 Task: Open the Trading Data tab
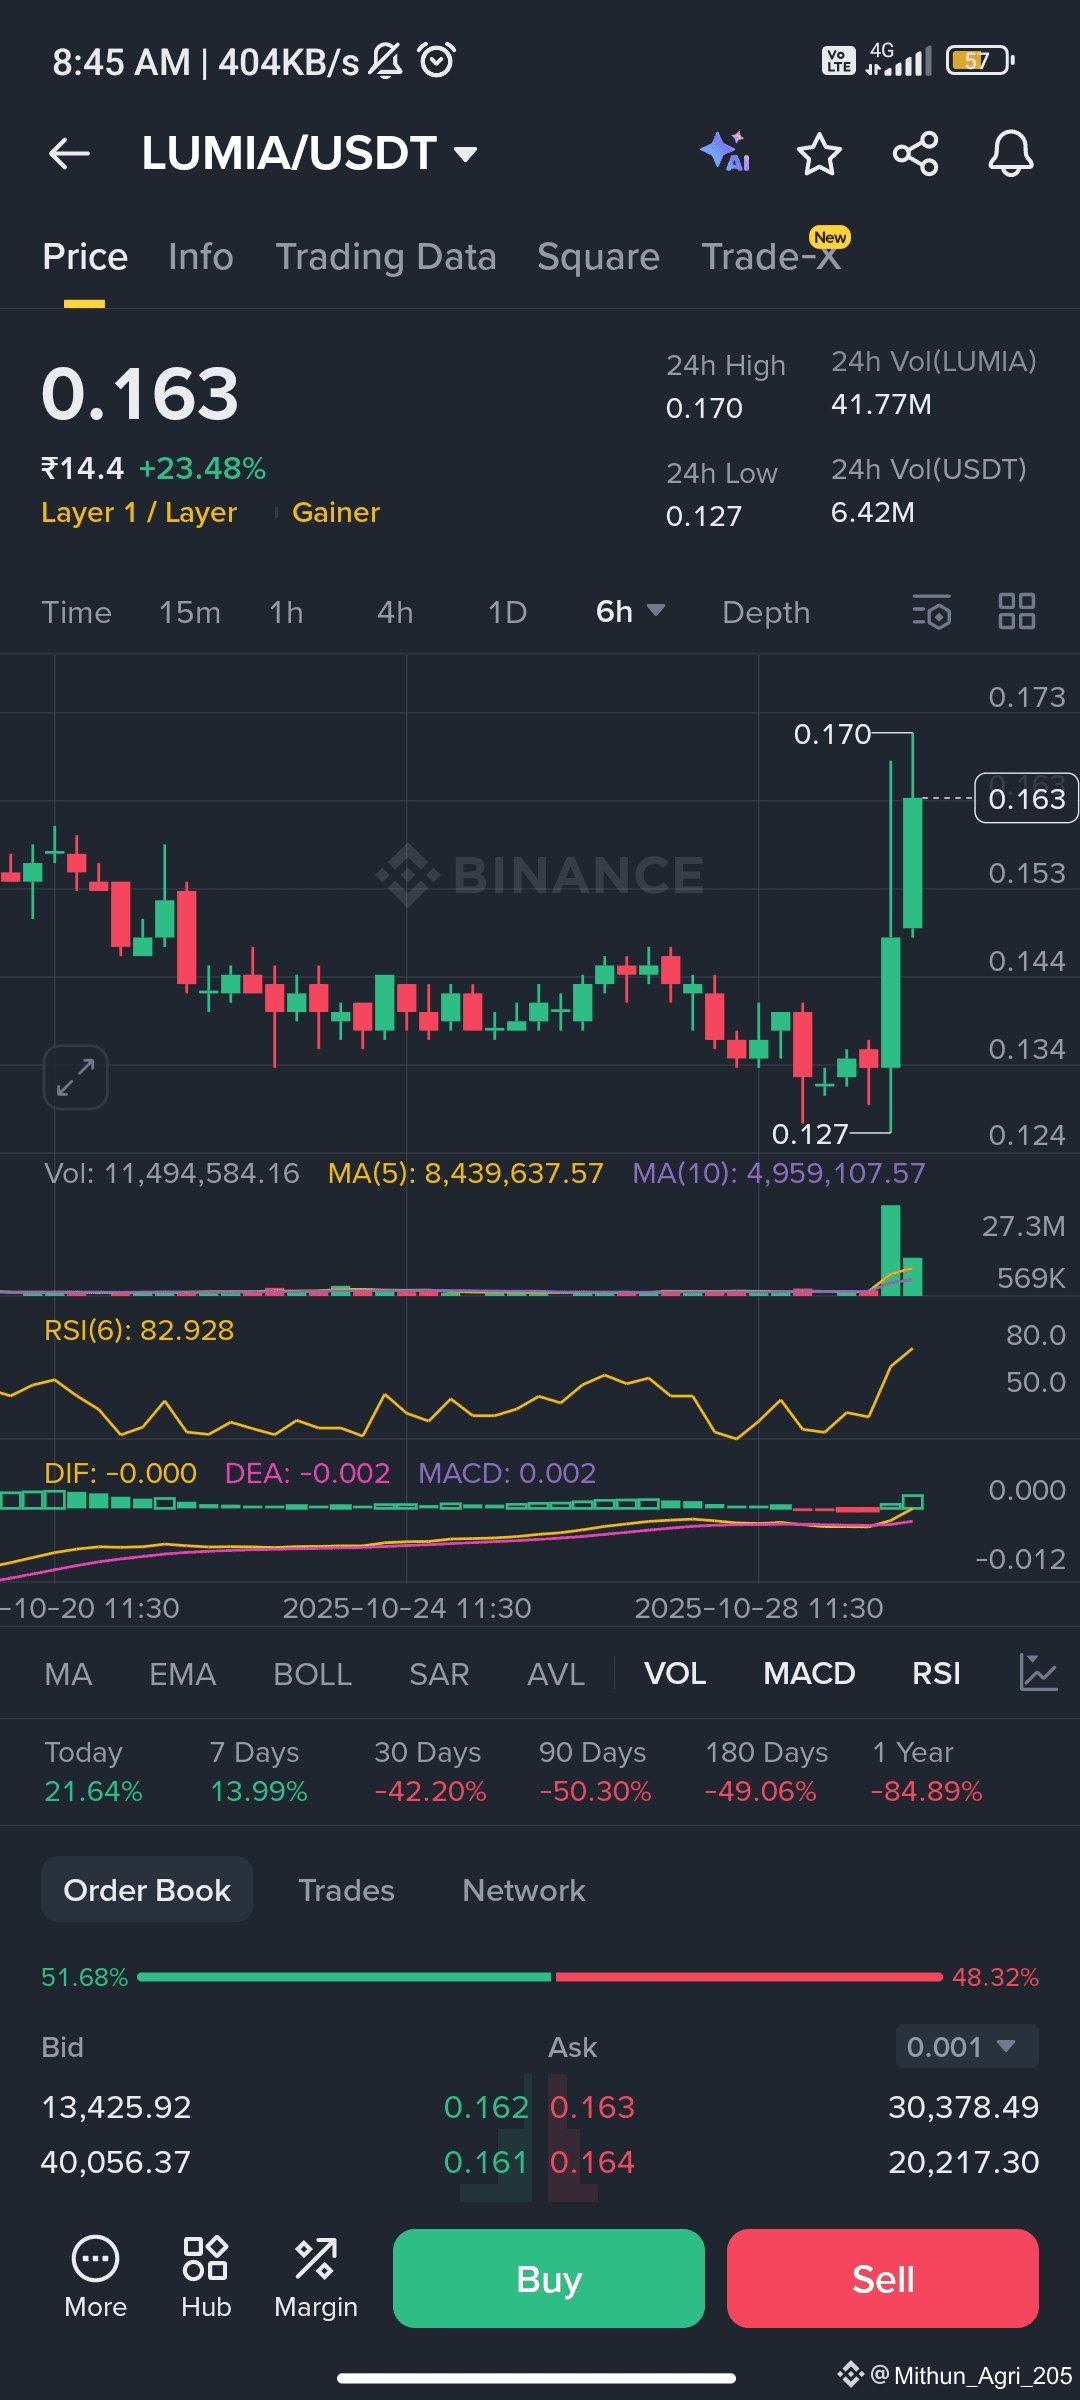386,257
